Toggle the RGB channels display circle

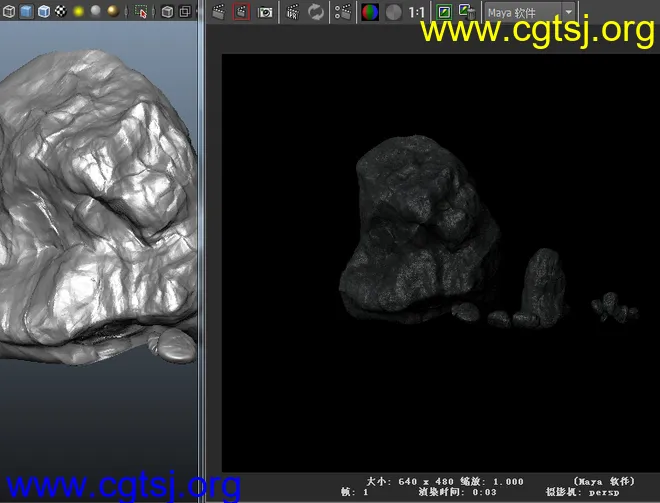pyautogui.click(x=370, y=12)
